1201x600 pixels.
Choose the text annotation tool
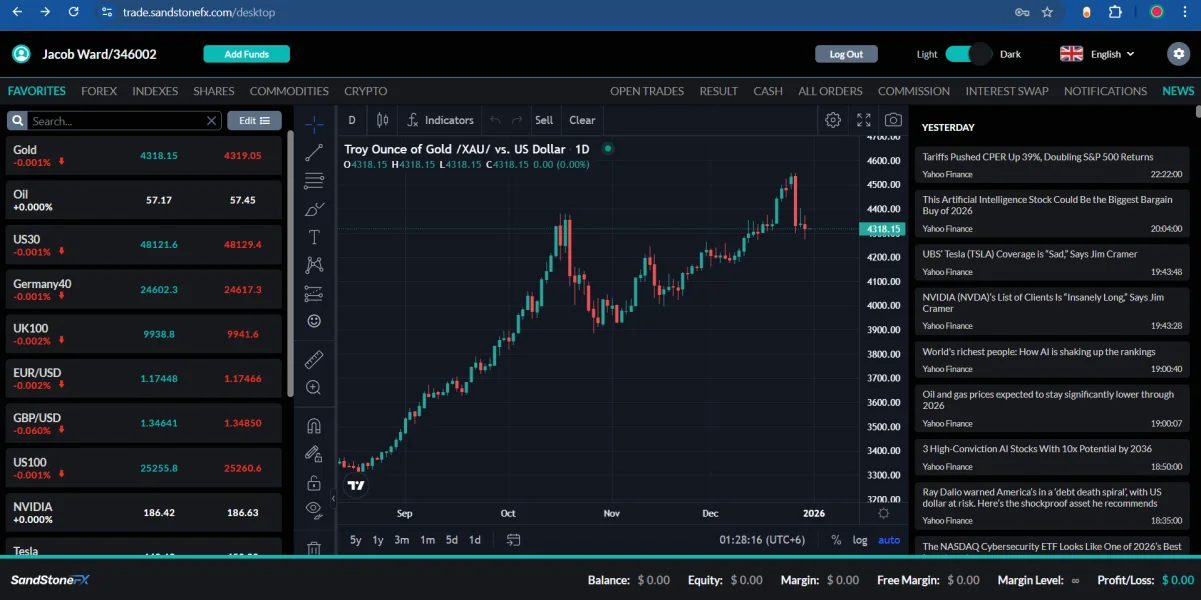coord(314,237)
